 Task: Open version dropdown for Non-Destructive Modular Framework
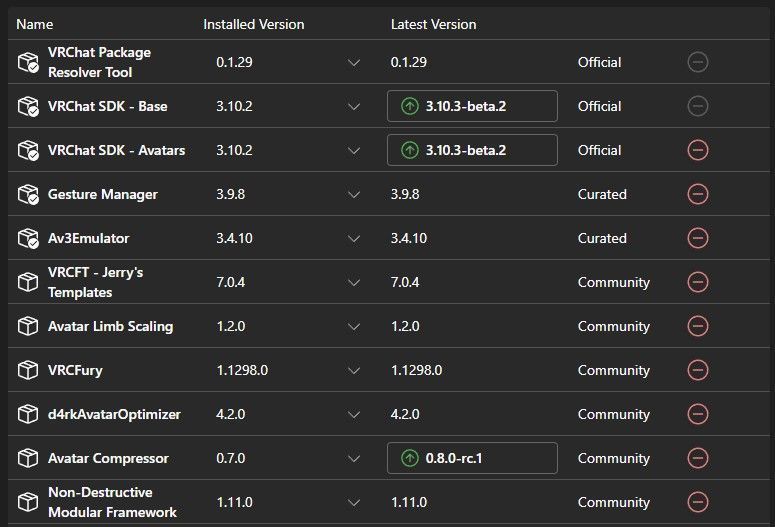coord(354,503)
